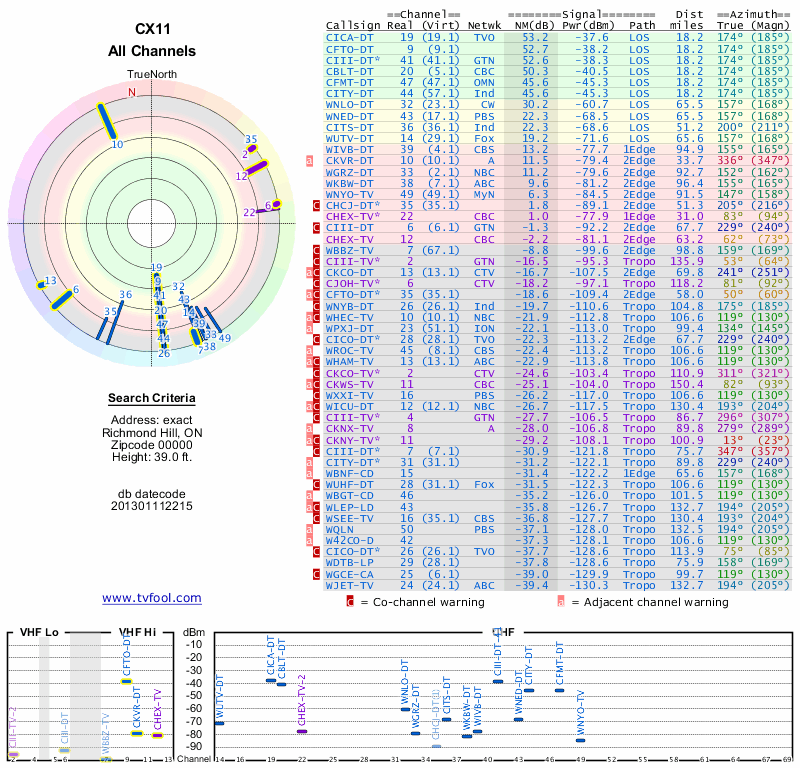This screenshot has height=768, width=800.
Task: Click the channel 36 line on the radar plot
Action: coord(115,323)
